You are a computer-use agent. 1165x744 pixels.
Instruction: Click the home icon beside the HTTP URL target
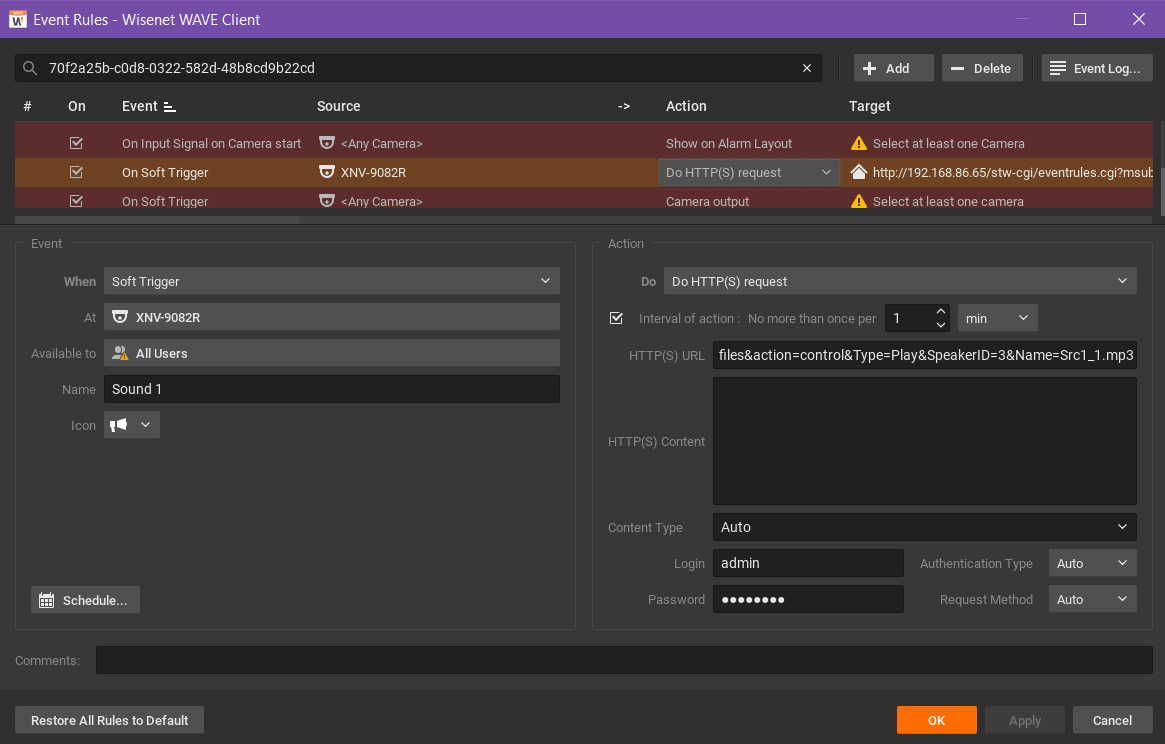pyautogui.click(x=858, y=172)
